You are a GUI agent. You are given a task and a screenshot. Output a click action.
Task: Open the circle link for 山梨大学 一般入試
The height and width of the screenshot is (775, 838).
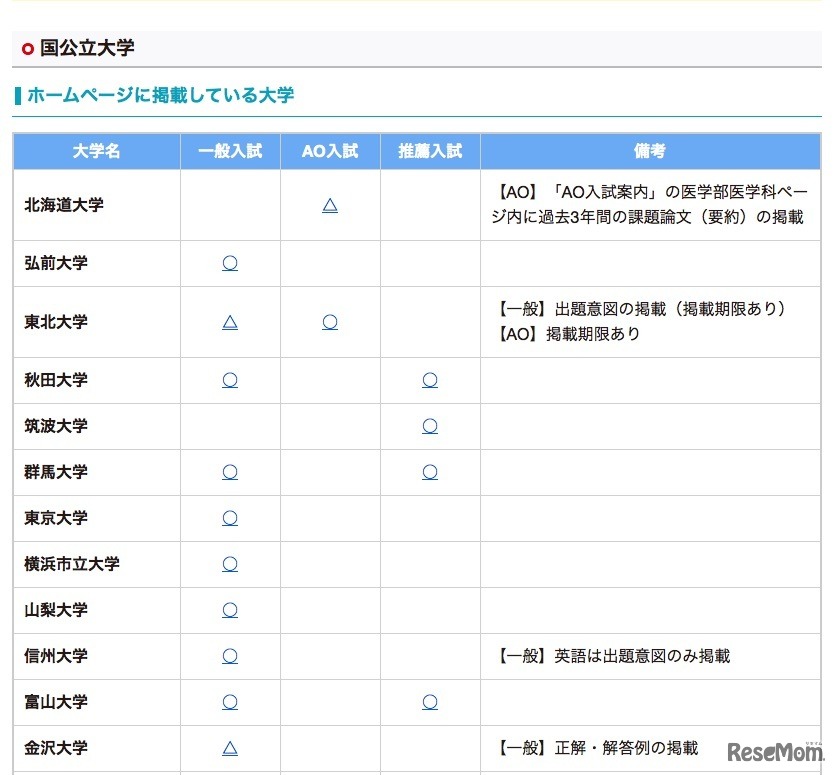tap(230, 610)
